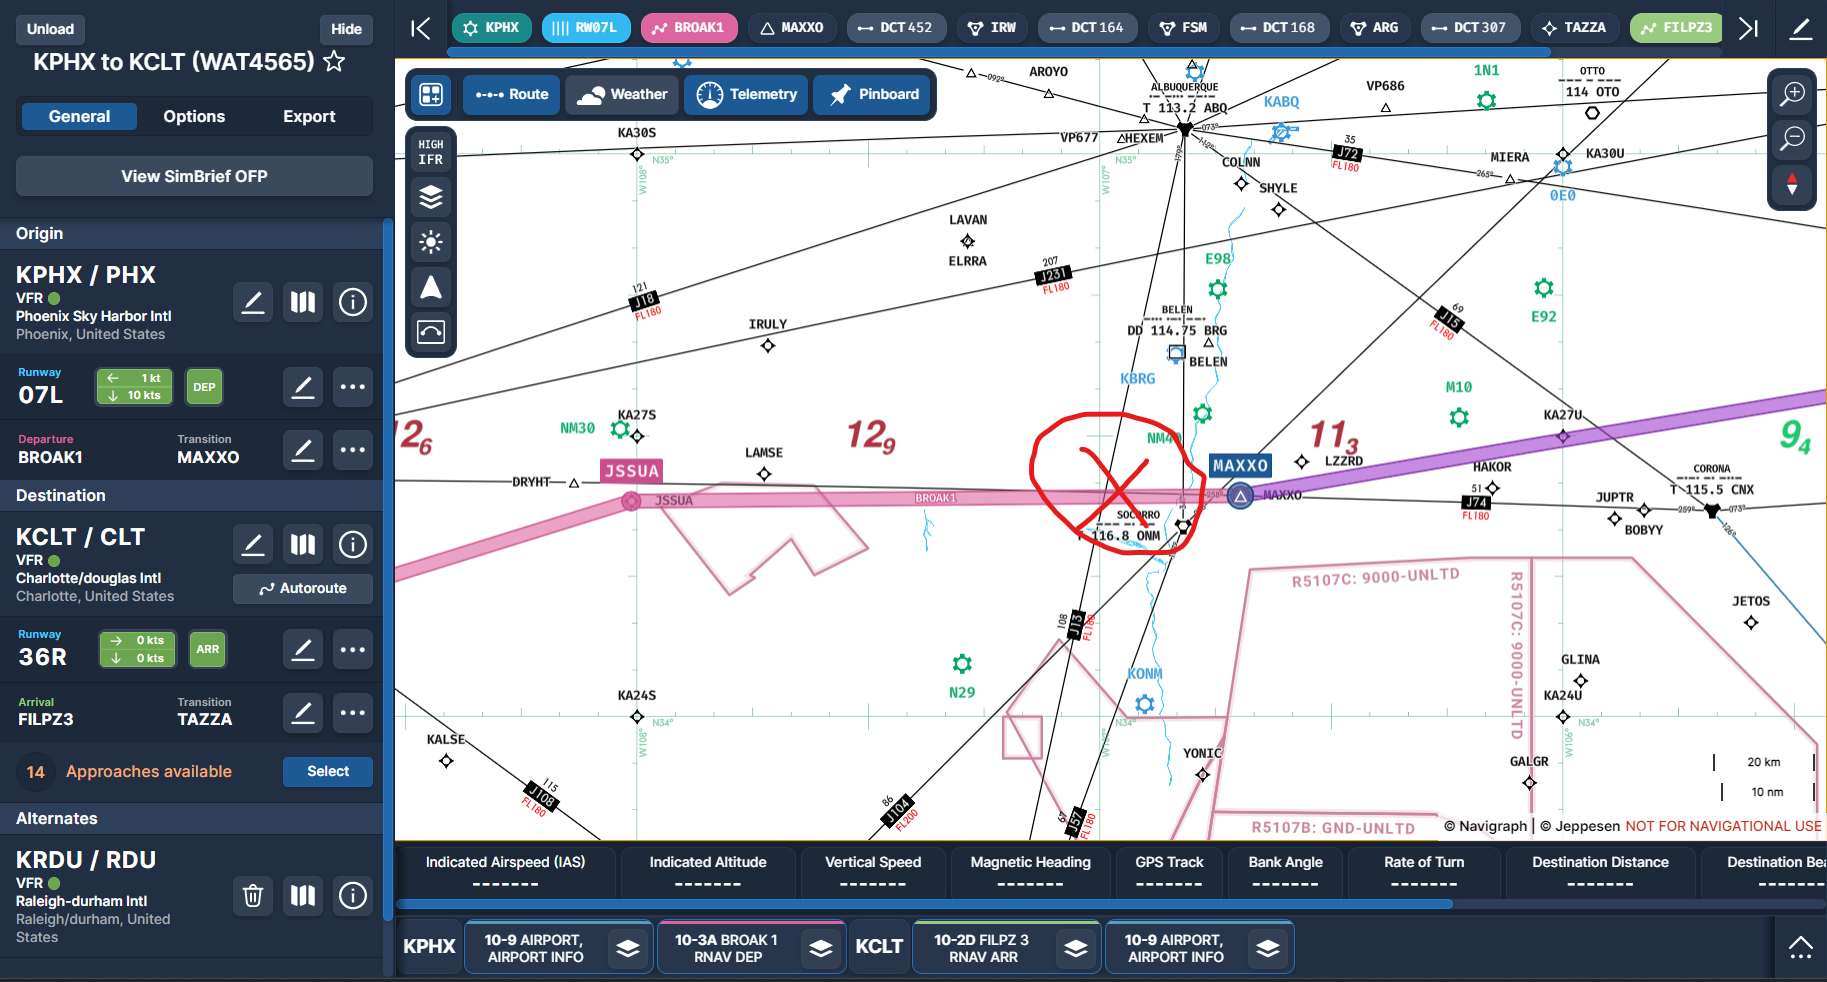The image size is (1827, 982).
Task: Click the telemetry horizontal scrollbar
Action: (924, 904)
